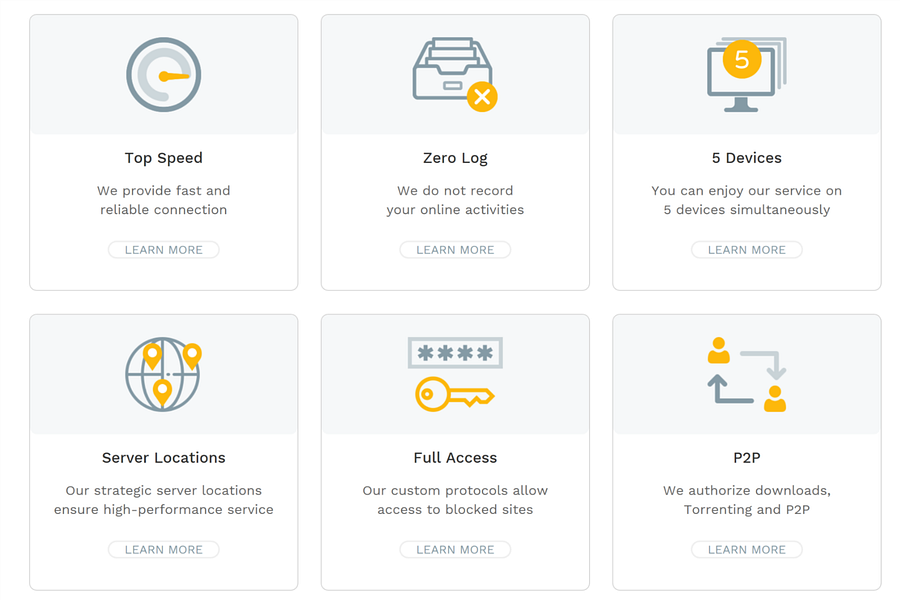Open Learn More under 5 Devices
900x600 pixels.
(x=746, y=249)
